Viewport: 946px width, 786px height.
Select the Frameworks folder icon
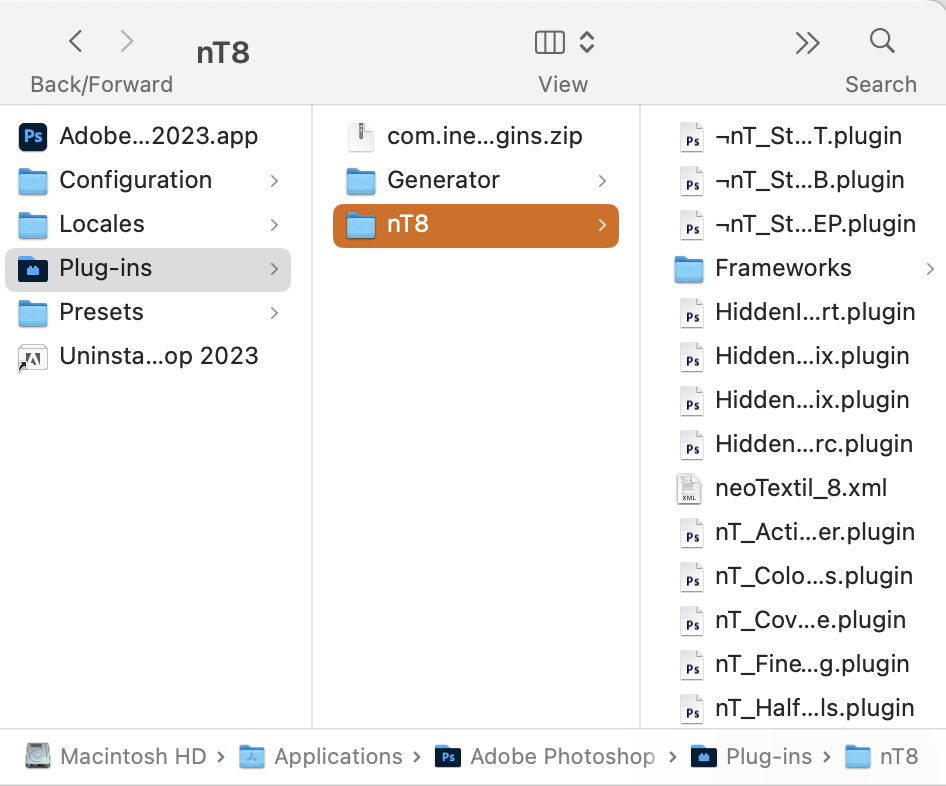coord(688,269)
